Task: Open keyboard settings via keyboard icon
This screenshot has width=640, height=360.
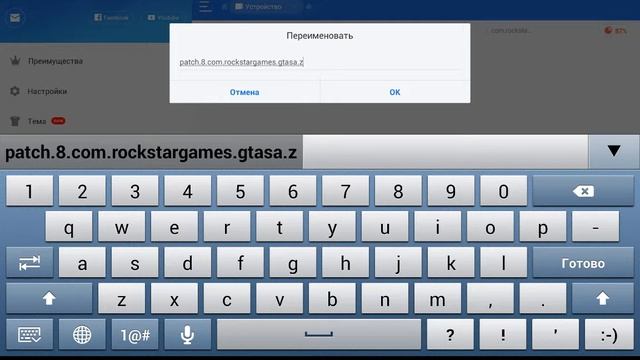Action: (x=29, y=335)
